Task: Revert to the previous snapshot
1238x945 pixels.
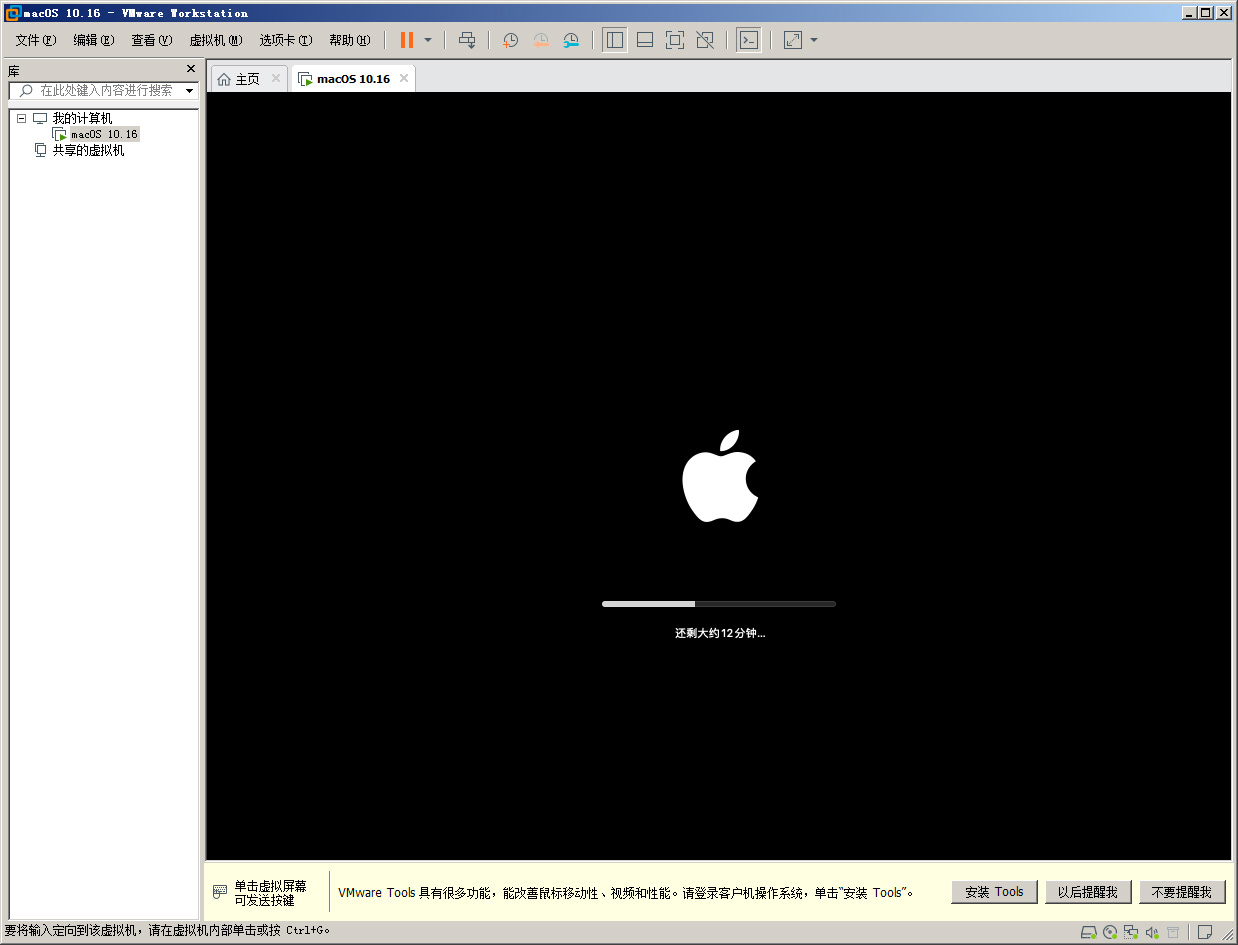Action: (x=541, y=40)
